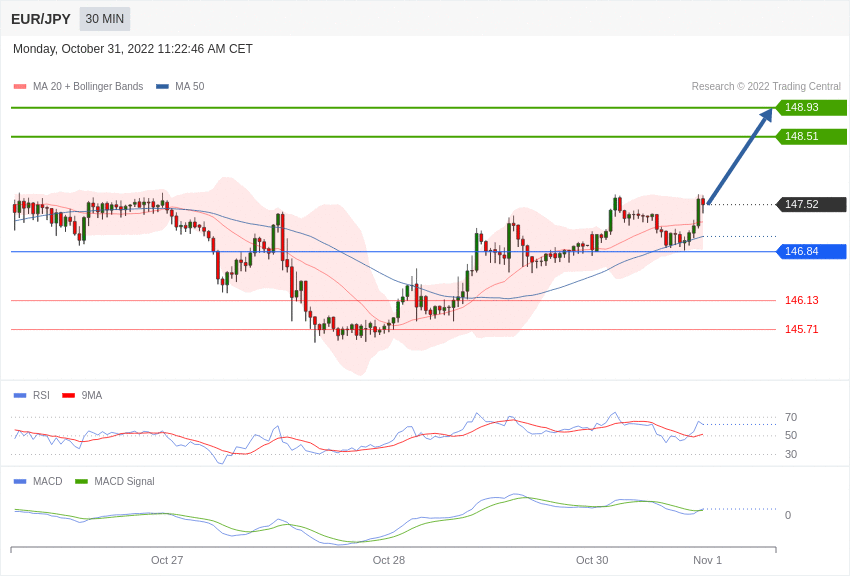
Task: Click the MA 50 legend color swatch
Action: [162, 87]
